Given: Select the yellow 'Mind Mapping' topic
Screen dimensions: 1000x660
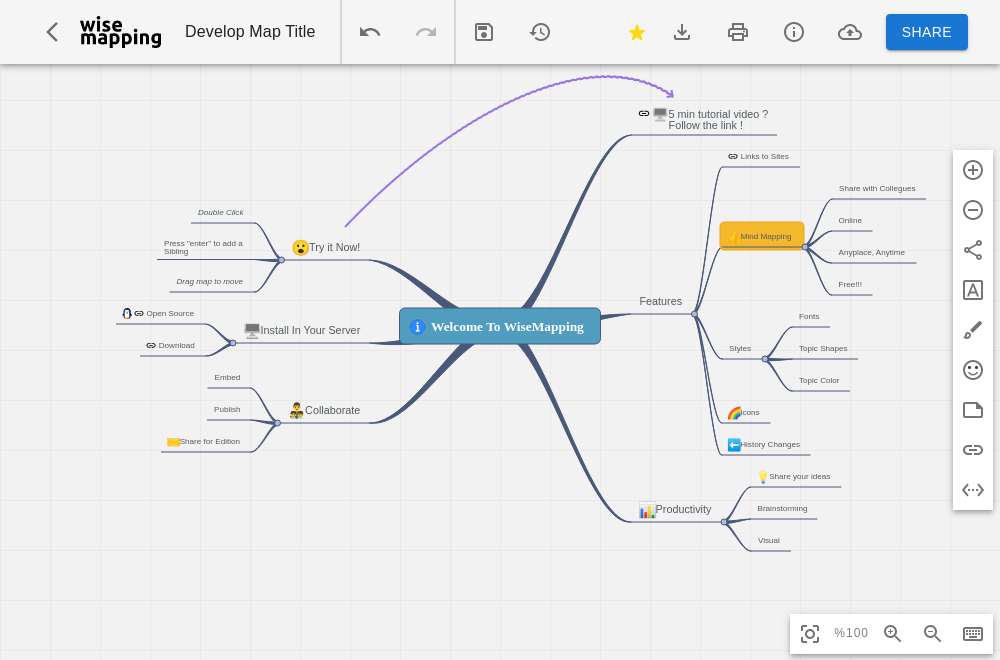Looking at the screenshot, I should click(761, 236).
